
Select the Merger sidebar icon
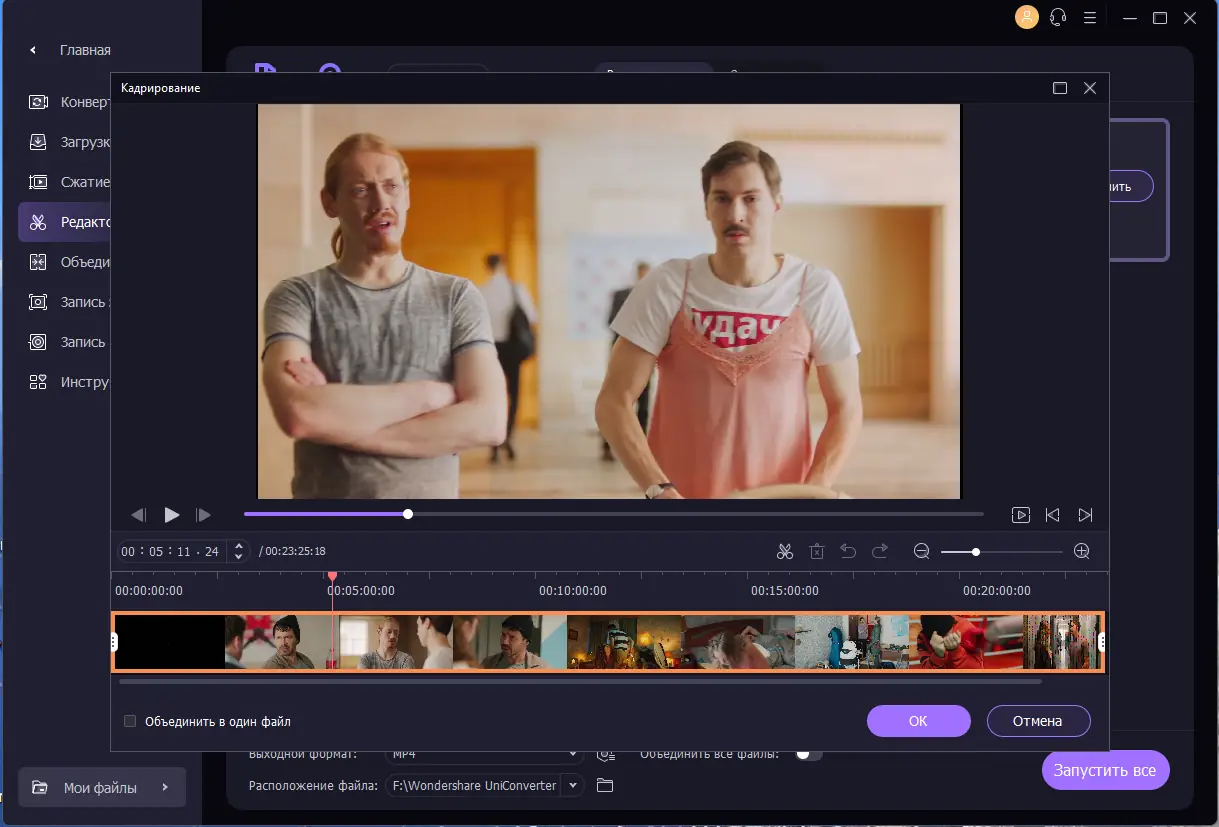(38, 262)
